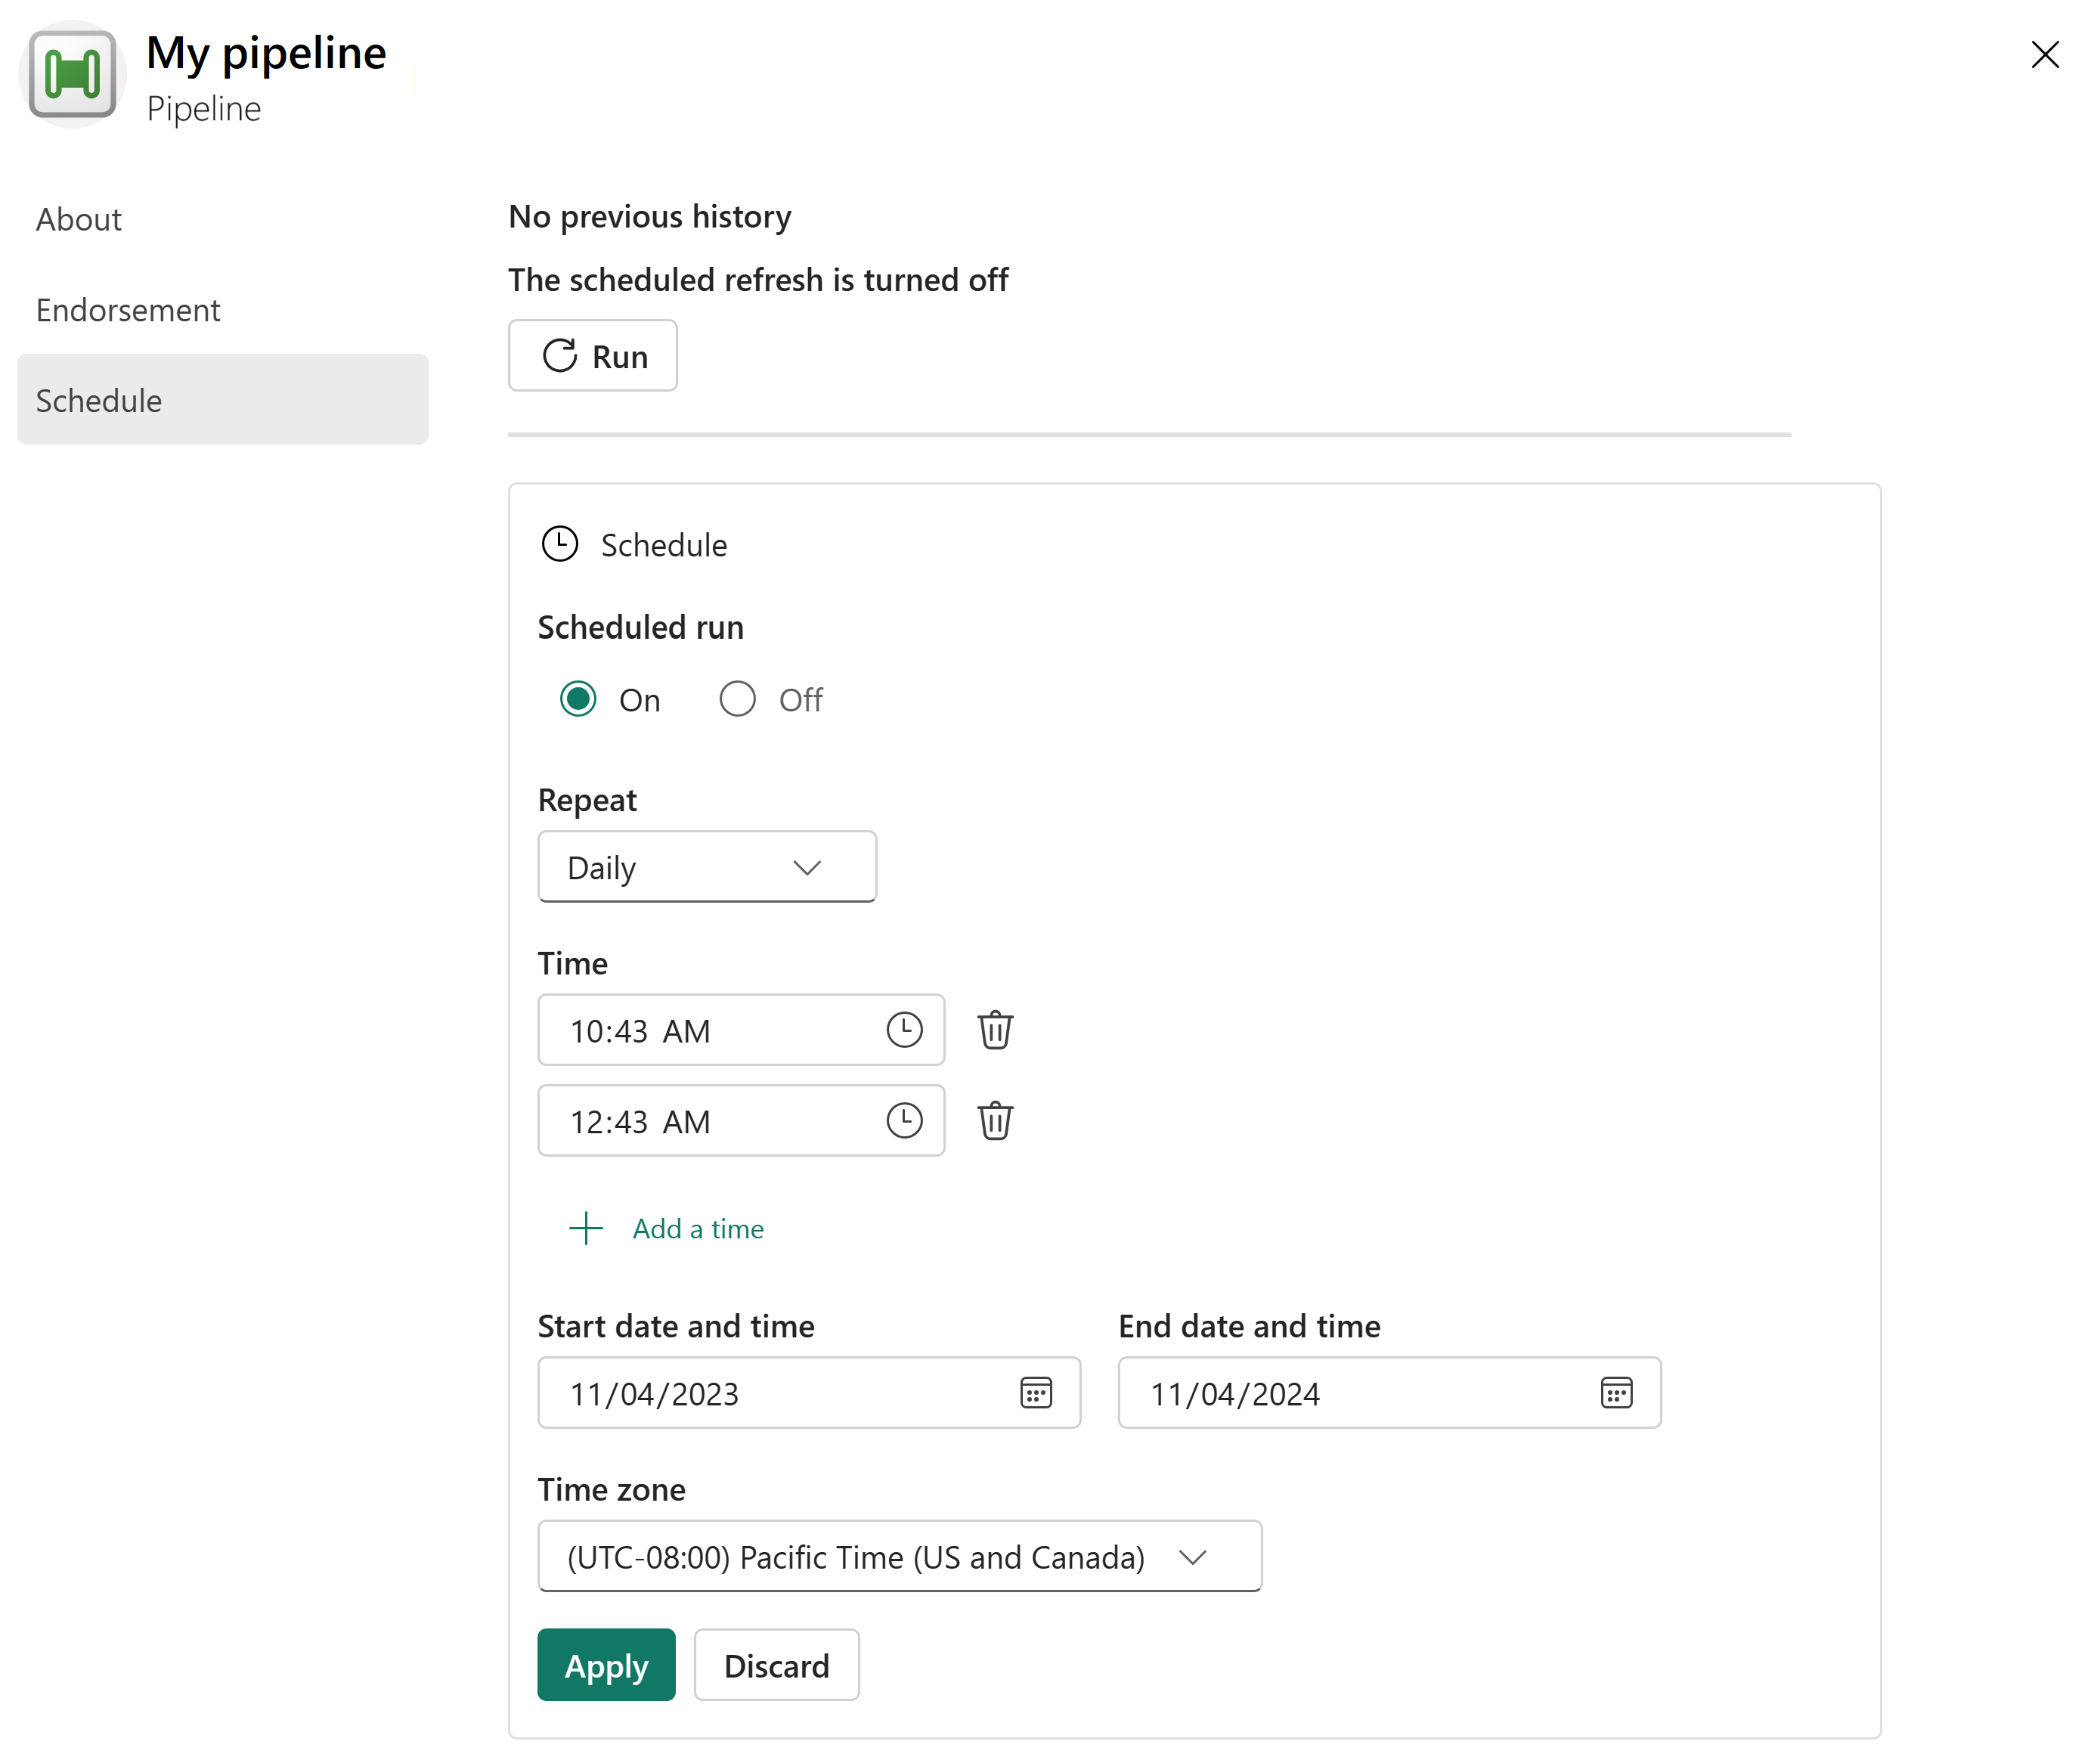Turn scheduled run On

[578, 699]
